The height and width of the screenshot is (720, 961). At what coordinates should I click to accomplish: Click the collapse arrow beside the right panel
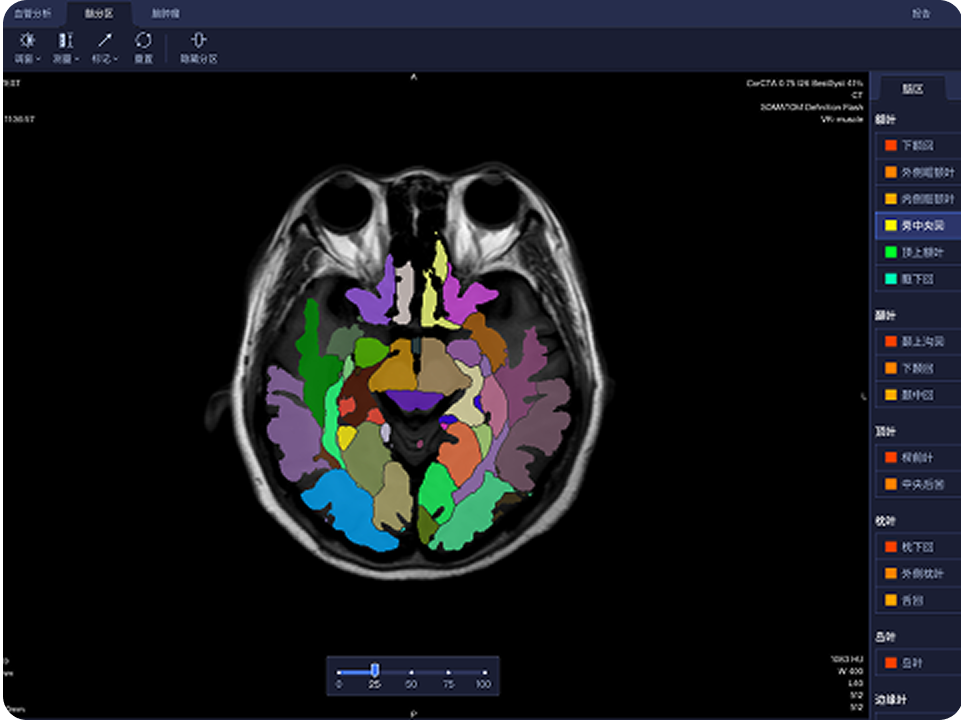click(x=863, y=397)
